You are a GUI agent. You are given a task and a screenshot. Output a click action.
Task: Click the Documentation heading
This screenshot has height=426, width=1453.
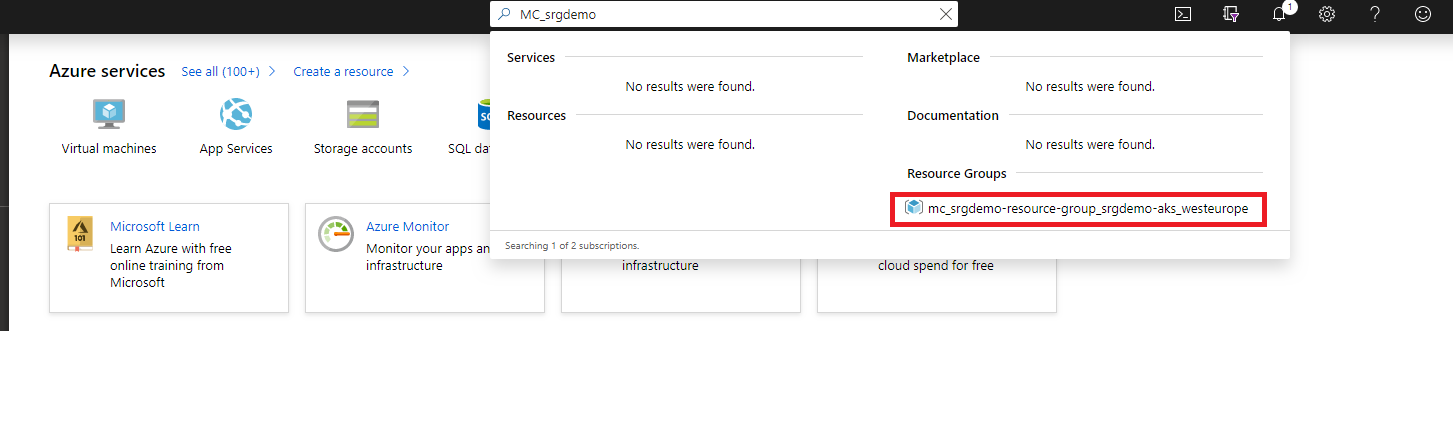pyautogui.click(x=953, y=116)
